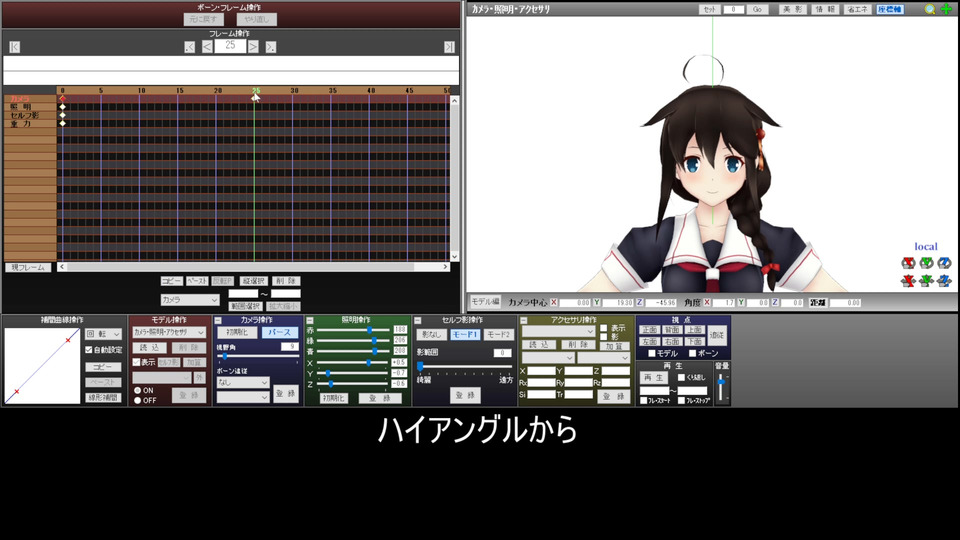Viewport: 960px width, 540px height.
Task: Click the Z-axis move icon in bottom row
Action: (x=944, y=280)
